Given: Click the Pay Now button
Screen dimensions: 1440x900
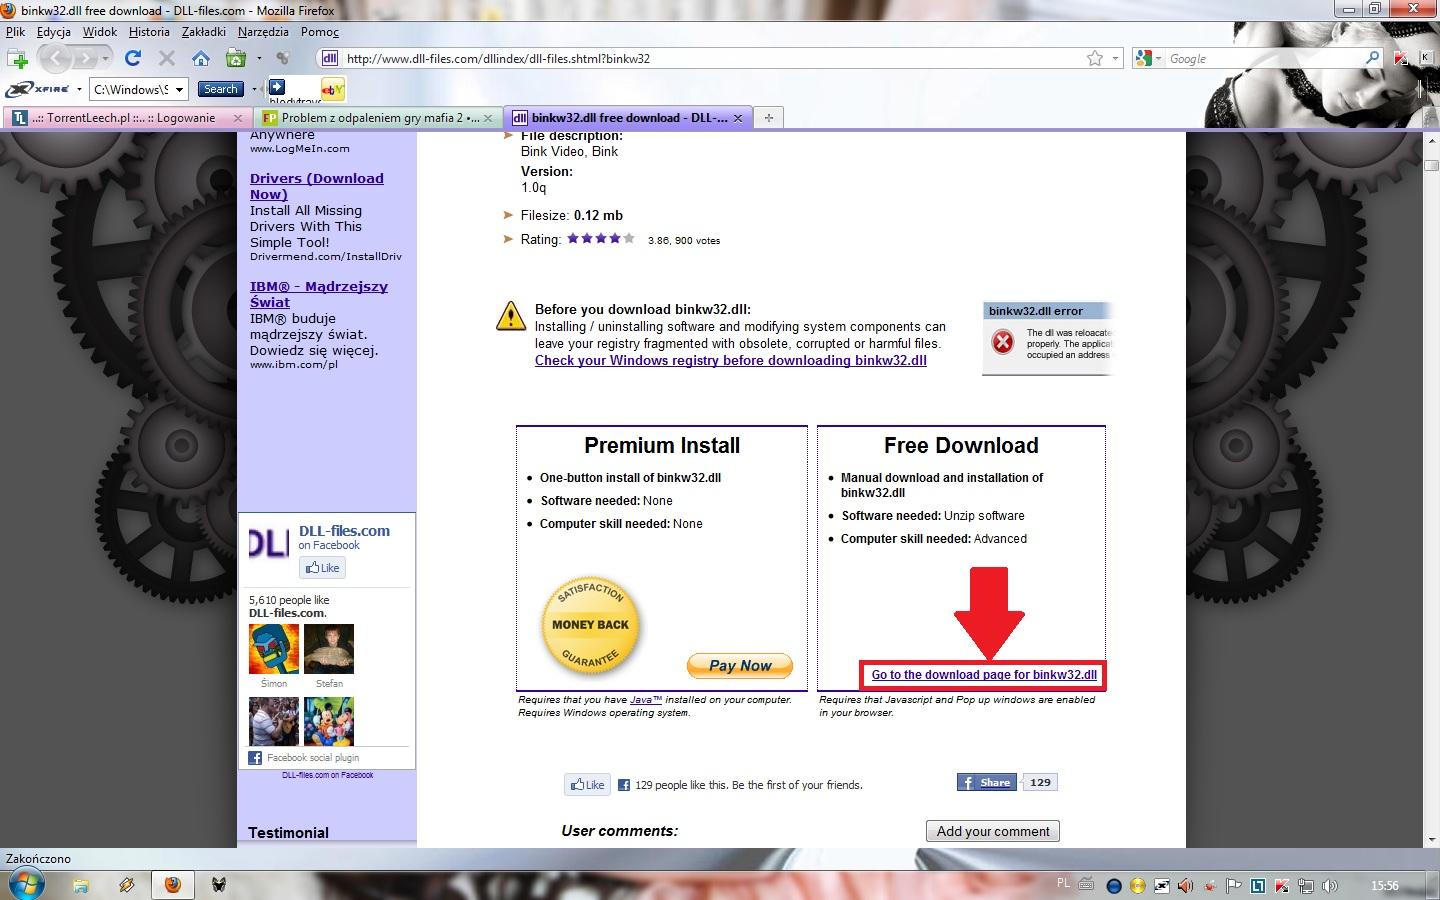Looking at the screenshot, I should [740, 666].
